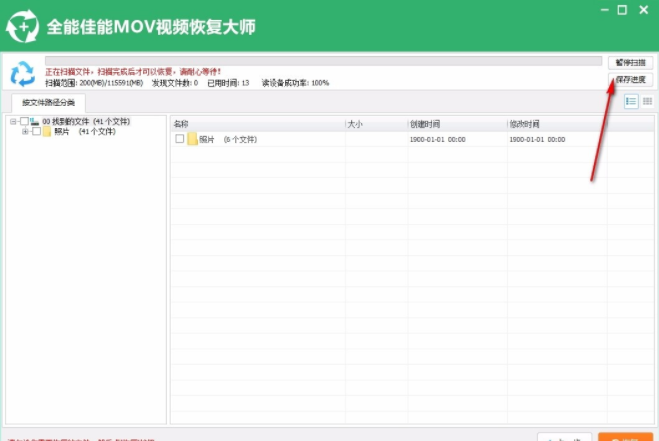Click the 发现文件数: 0 status text
The image size is (659, 441).
175,83
